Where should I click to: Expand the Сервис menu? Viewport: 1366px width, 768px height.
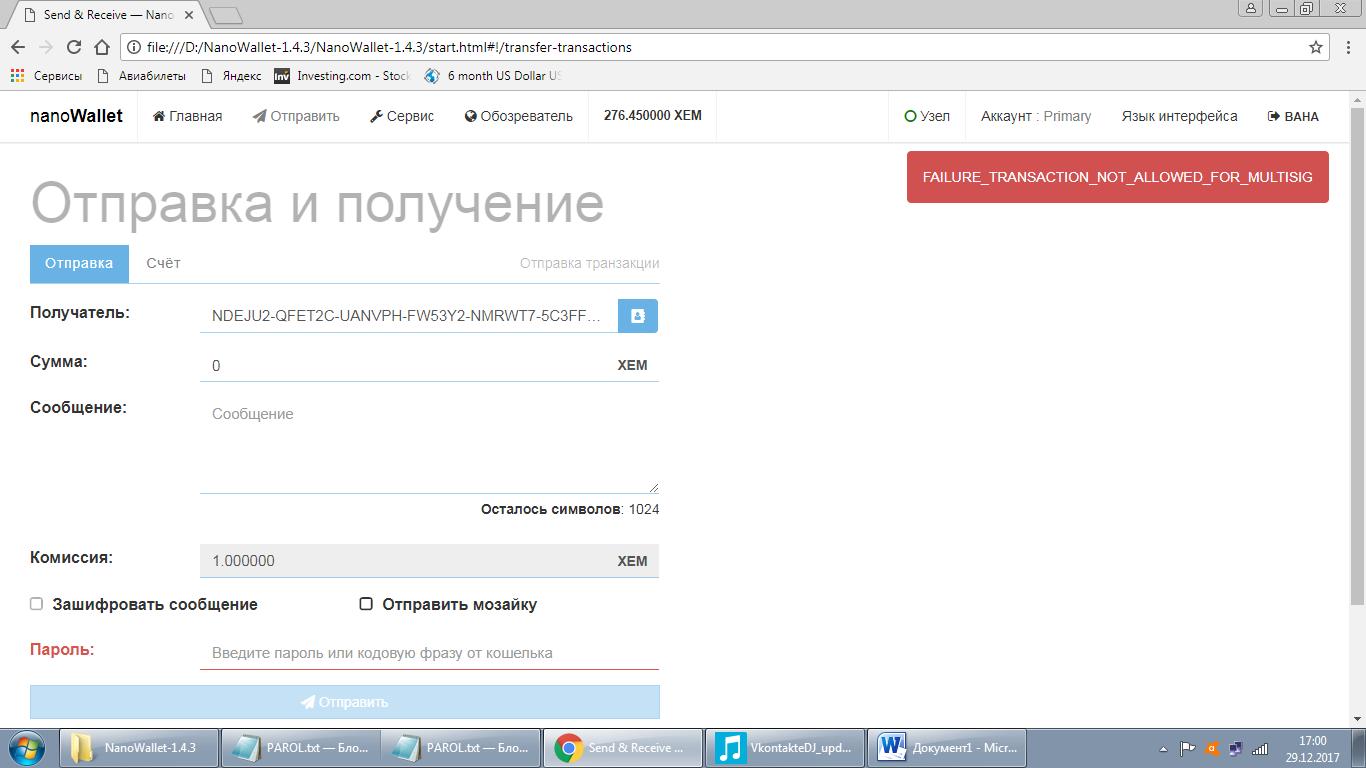(401, 116)
